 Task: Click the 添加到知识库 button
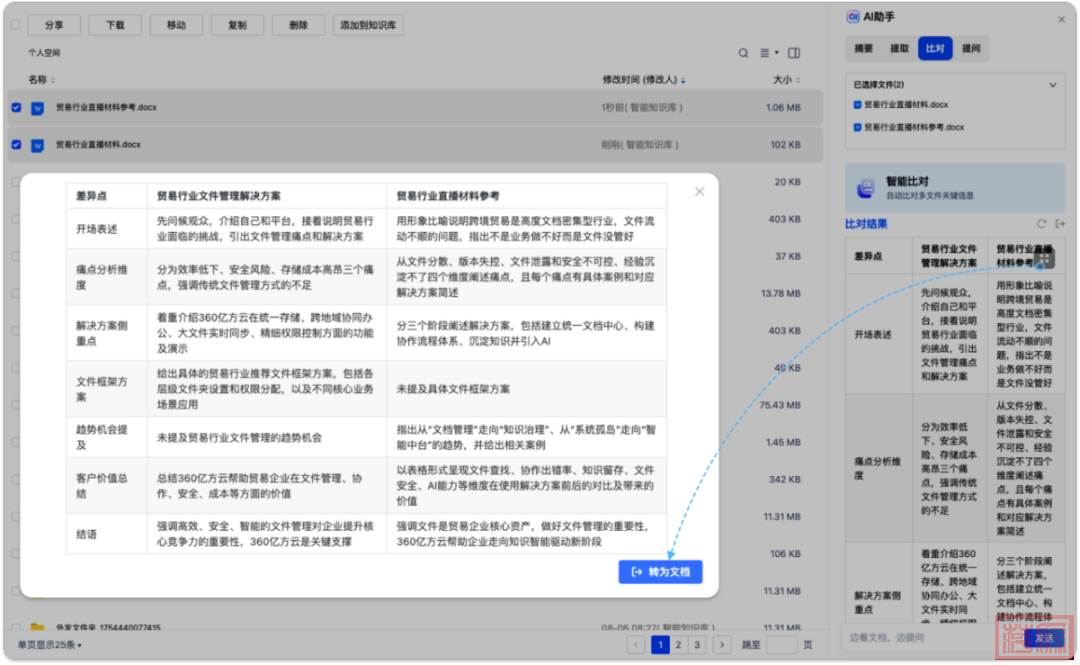pyautogui.click(x=368, y=25)
